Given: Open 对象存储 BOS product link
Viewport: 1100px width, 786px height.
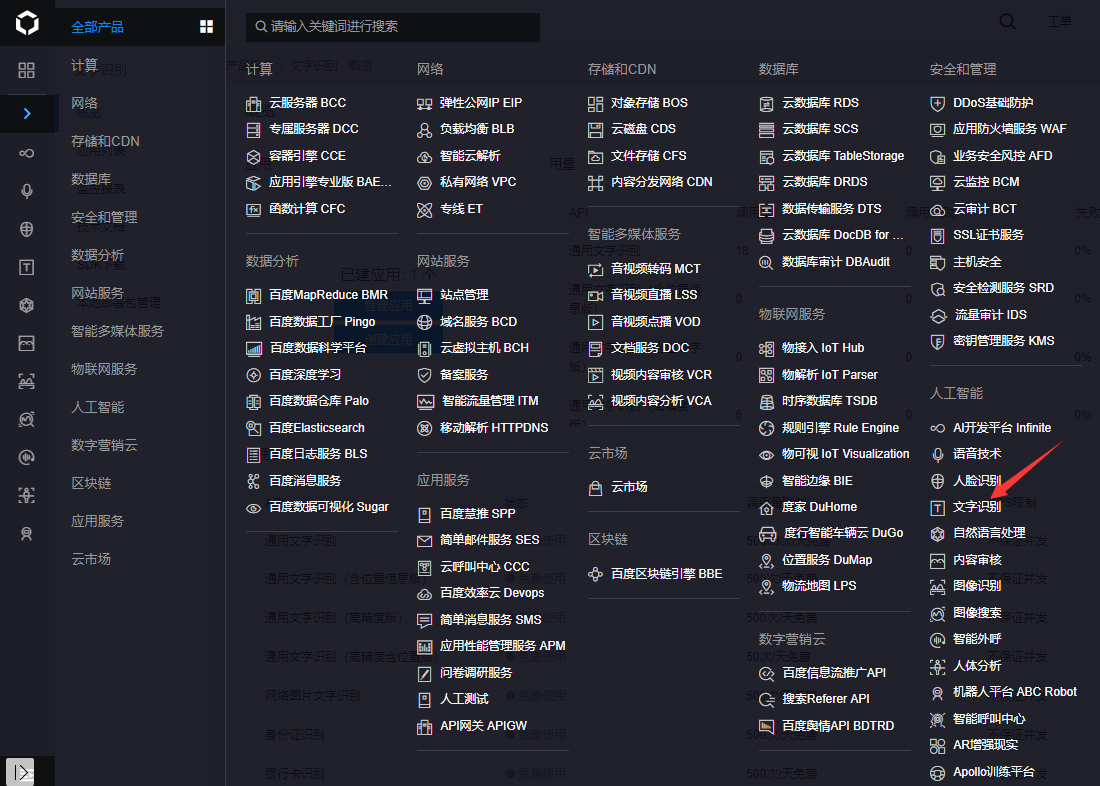Looking at the screenshot, I should (x=649, y=103).
